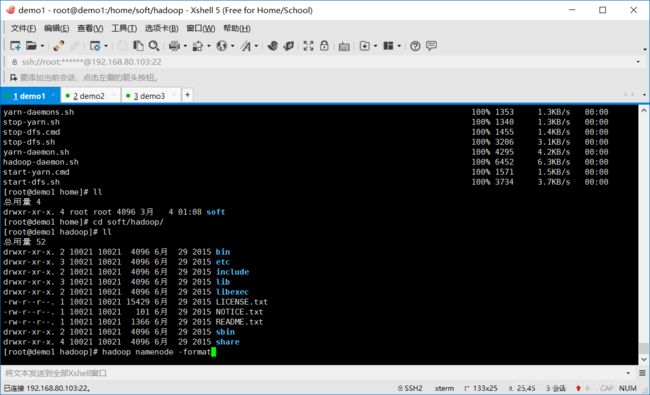Open dropdown arrow next to globe icon
The height and width of the screenshot is (395, 650).
pos(232,46)
